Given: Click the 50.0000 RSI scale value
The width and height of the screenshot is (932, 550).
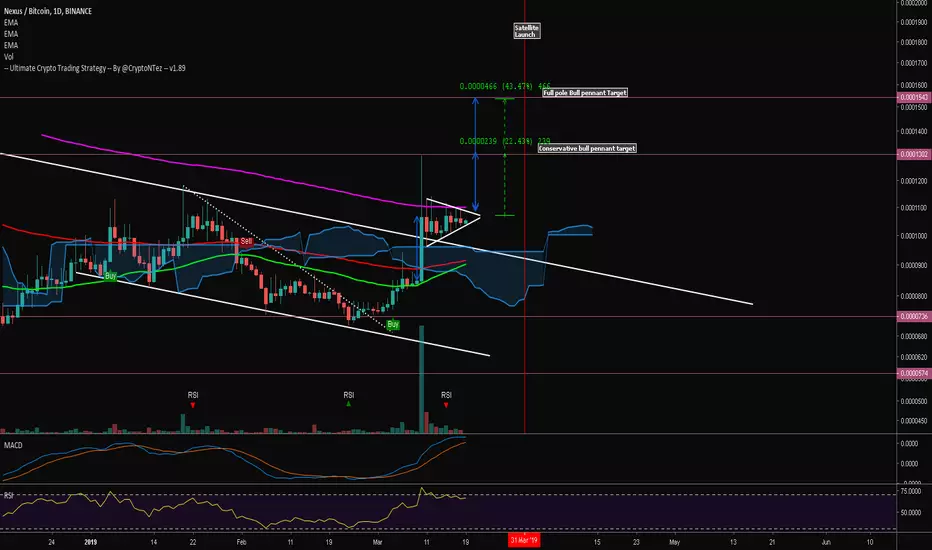Looking at the screenshot, I should (911, 513).
